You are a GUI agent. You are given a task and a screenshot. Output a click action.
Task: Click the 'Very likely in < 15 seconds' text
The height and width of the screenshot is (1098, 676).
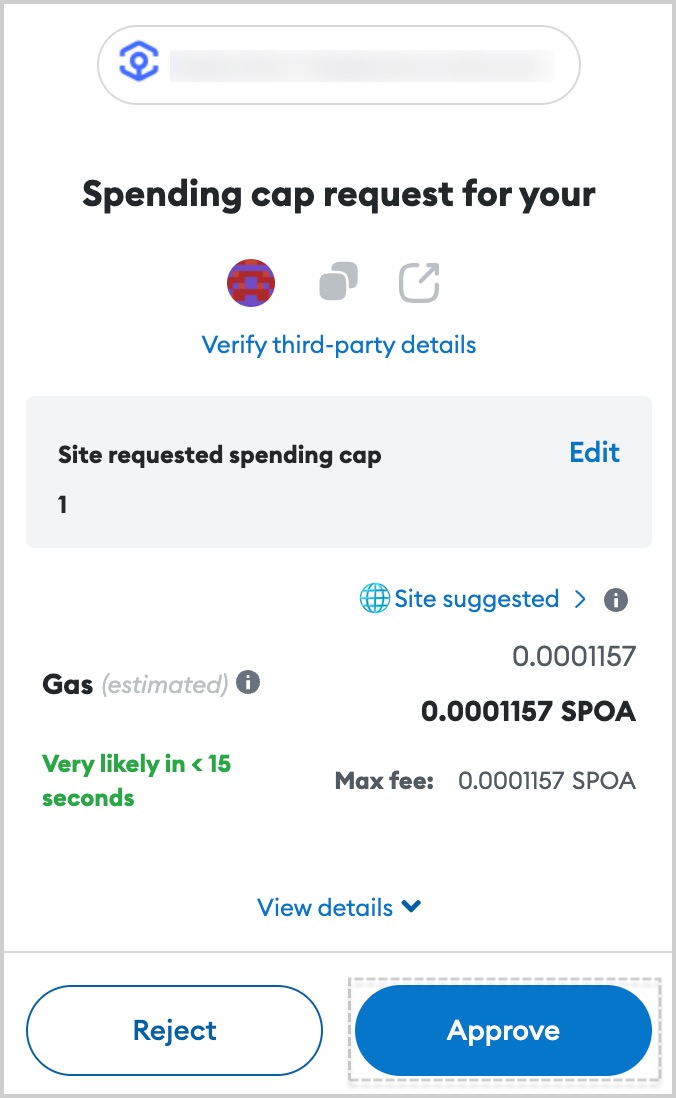pos(137,781)
